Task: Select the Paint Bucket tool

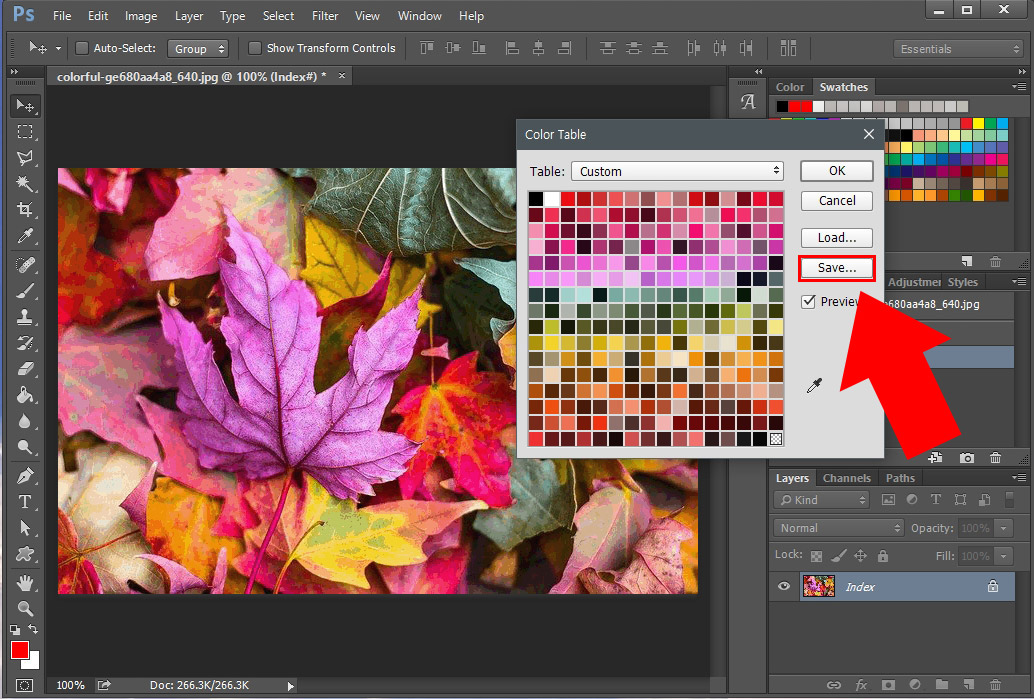Action: pyautogui.click(x=25, y=395)
